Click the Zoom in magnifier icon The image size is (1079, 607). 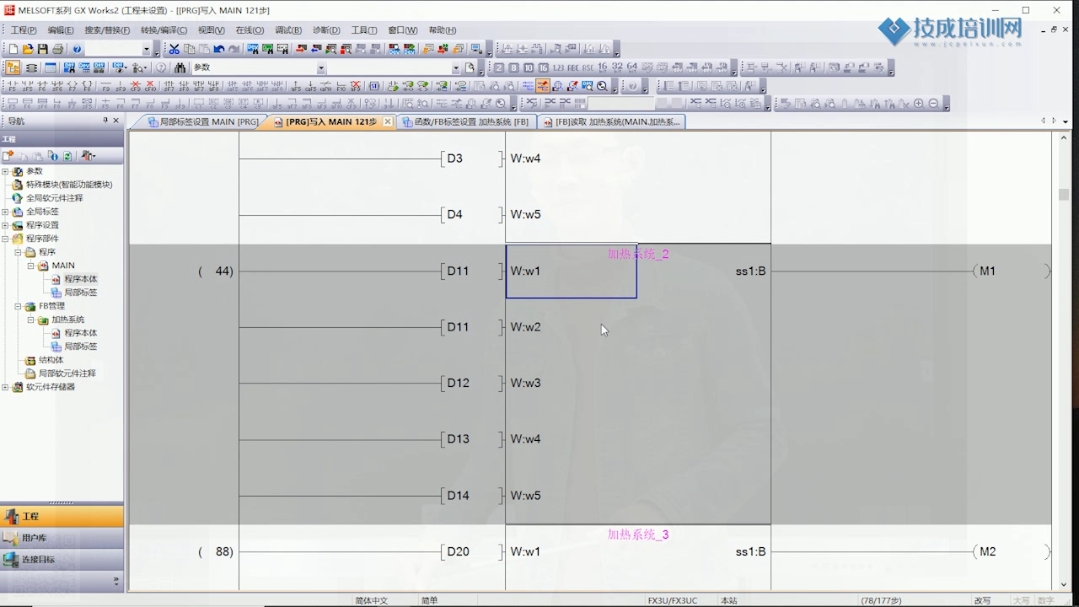coord(919,104)
